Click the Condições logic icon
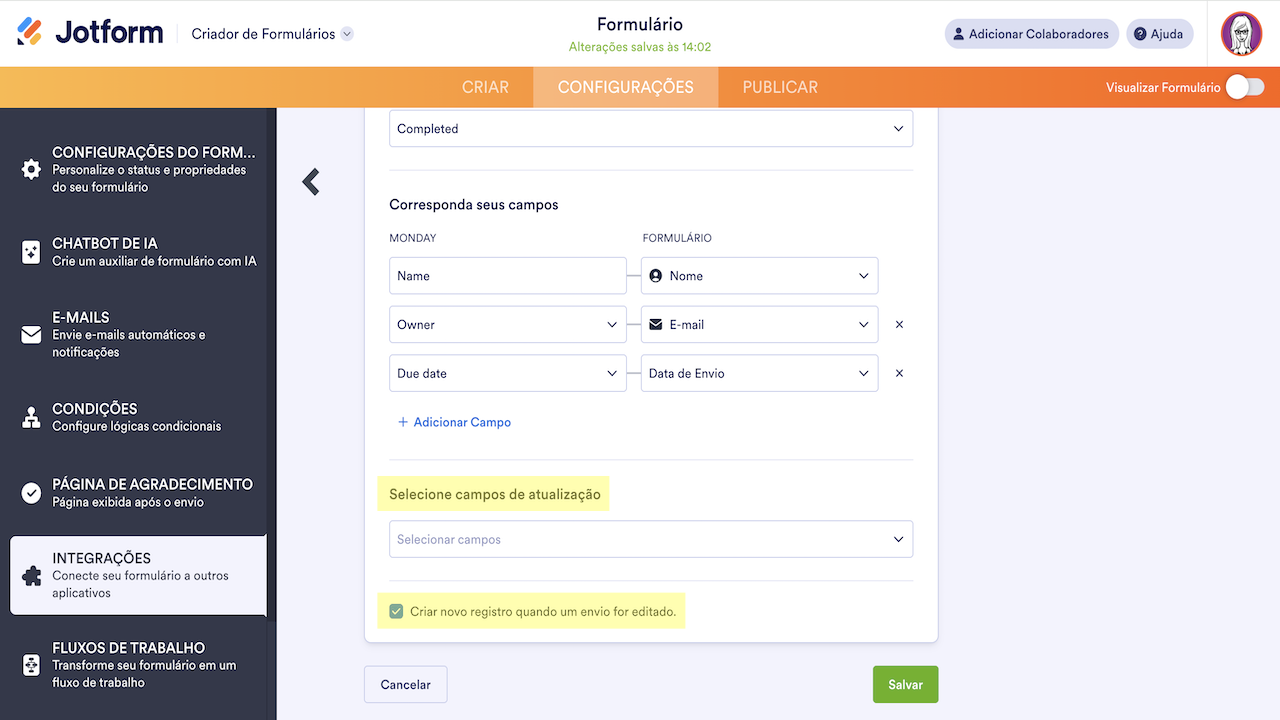The width and height of the screenshot is (1280, 720). [x=31, y=418]
